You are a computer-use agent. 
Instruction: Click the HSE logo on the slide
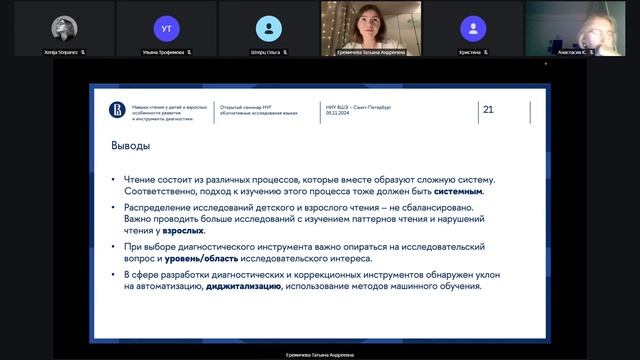117,110
